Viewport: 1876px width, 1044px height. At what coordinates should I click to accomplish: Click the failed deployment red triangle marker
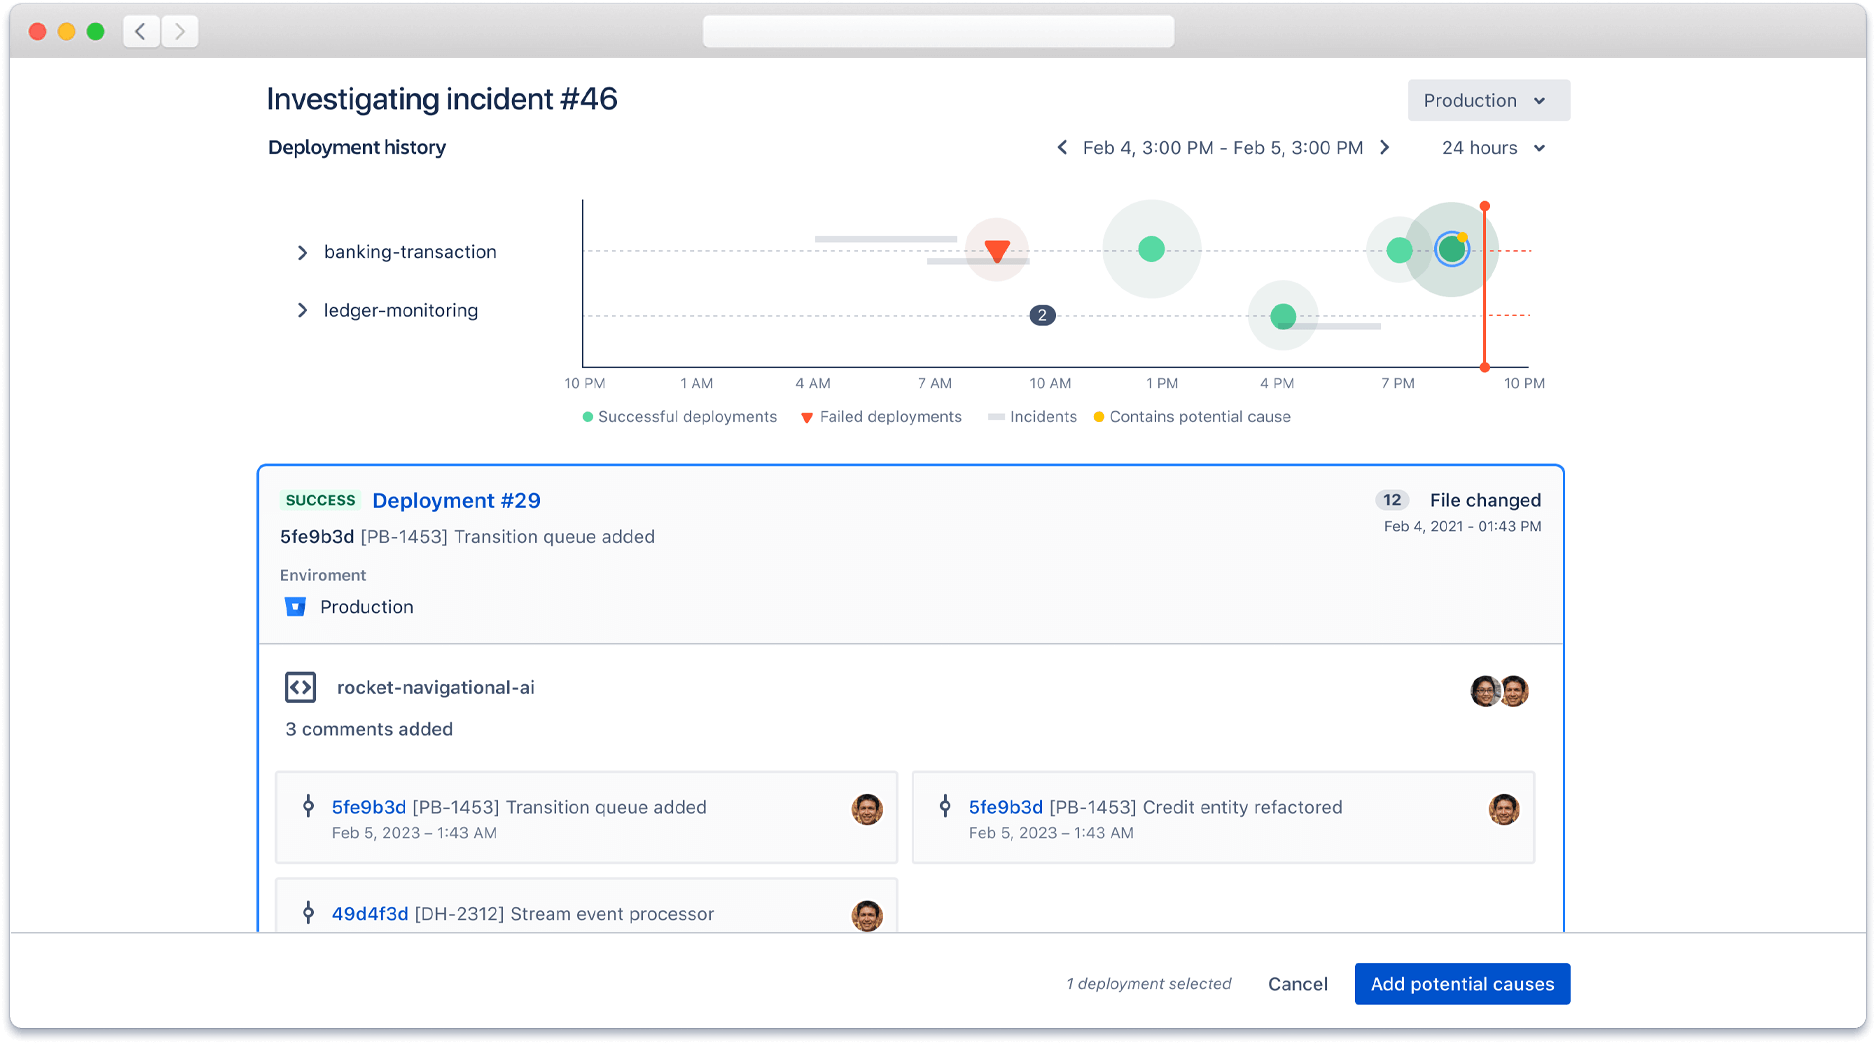click(996, 250)
